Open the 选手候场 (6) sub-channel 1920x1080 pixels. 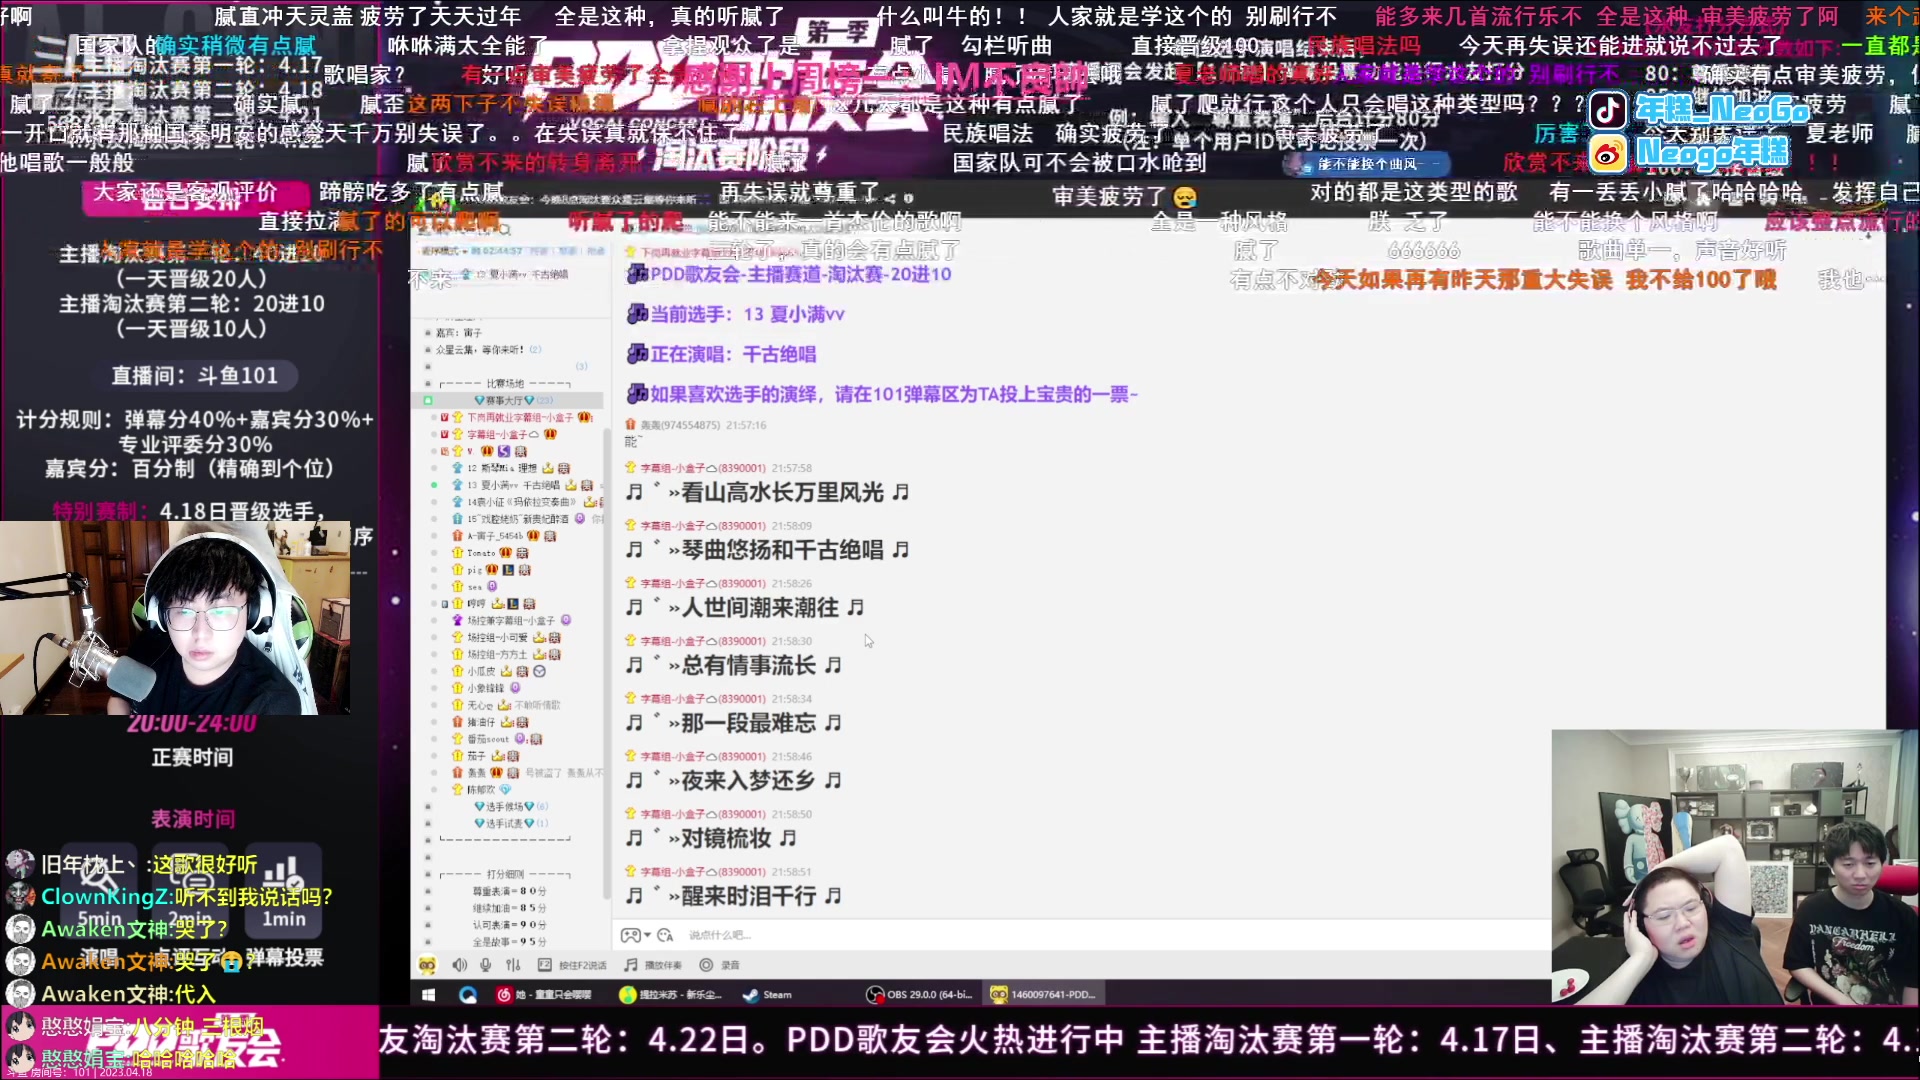coord(511,806)
